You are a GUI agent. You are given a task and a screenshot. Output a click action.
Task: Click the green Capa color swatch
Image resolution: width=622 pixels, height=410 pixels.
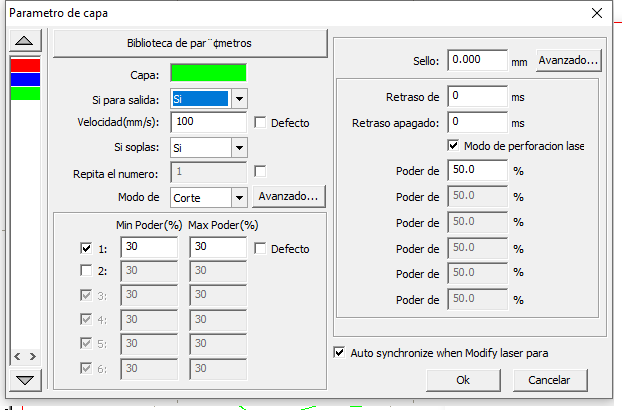click(x=208, y=73)
